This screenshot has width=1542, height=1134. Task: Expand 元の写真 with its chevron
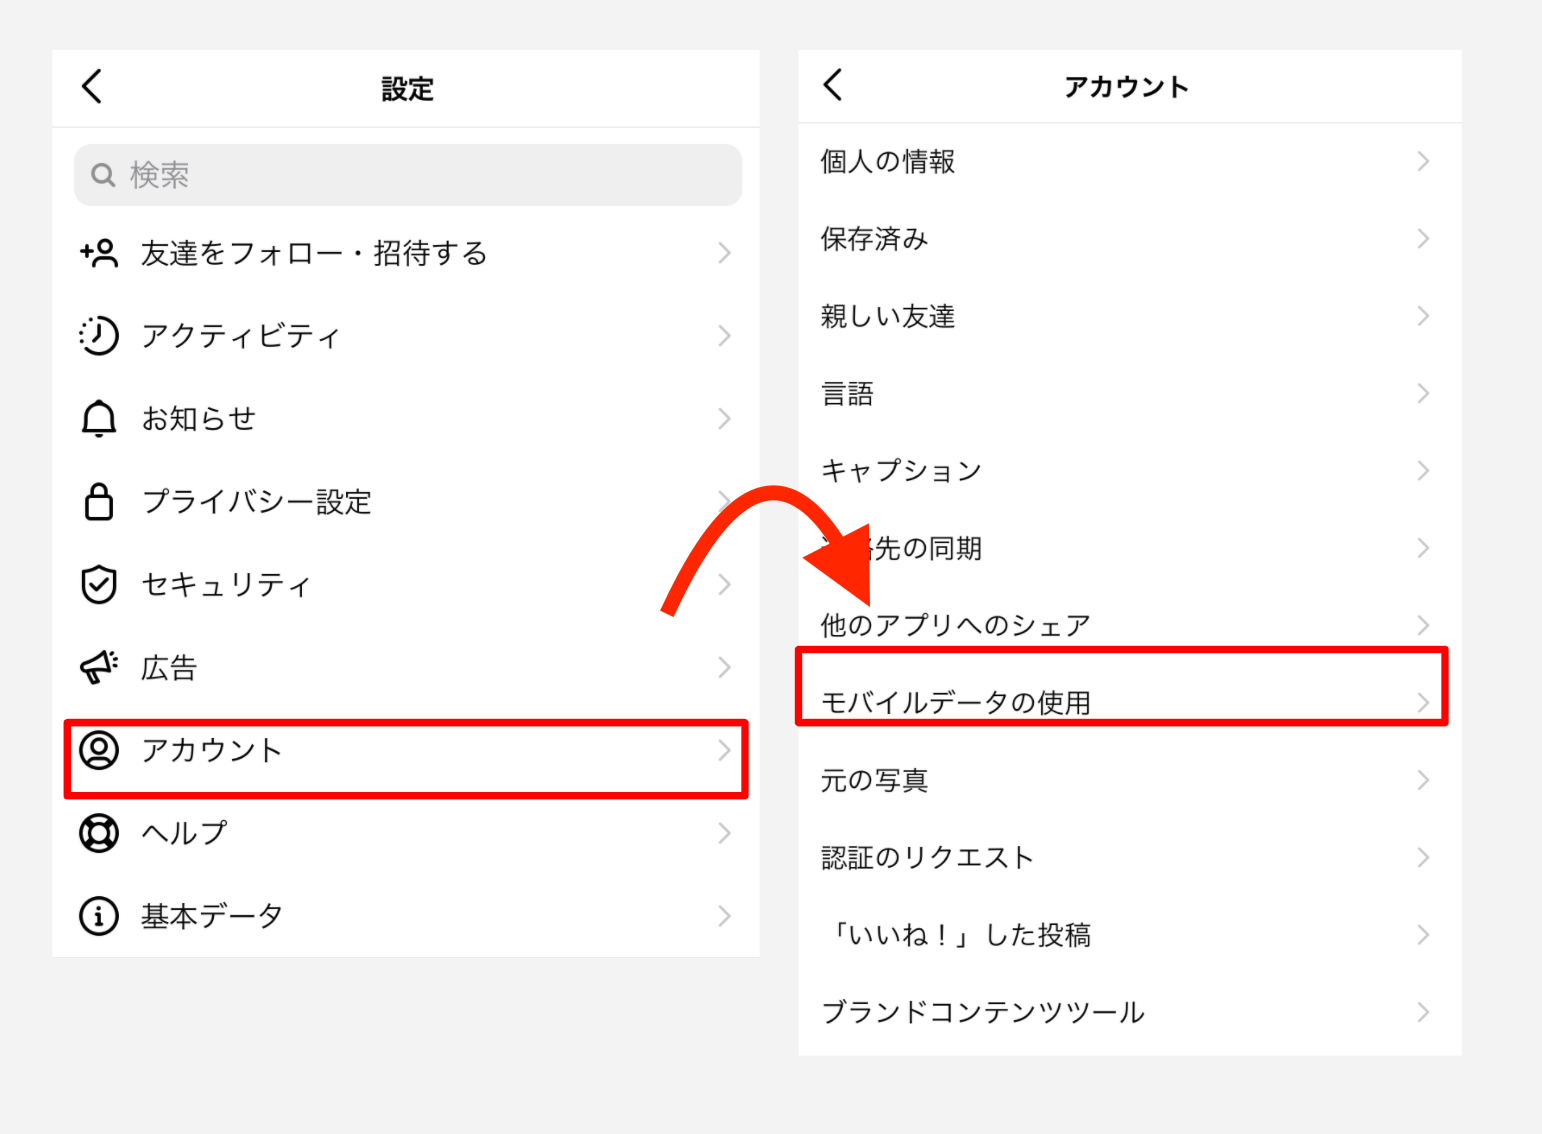(x=1423, y=781)
